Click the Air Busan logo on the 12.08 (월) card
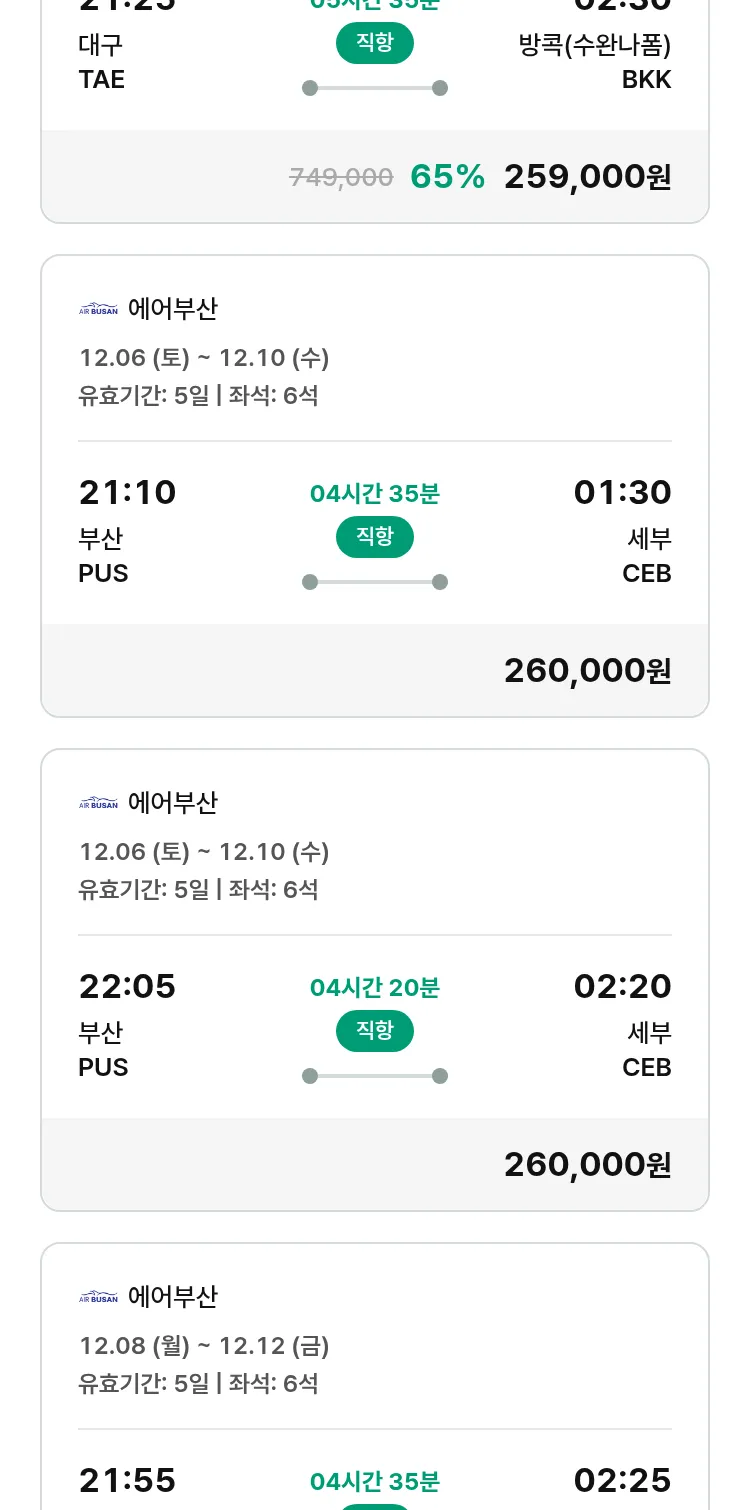The width and height of the screenshot is (750, 1510). (x=98, y=1297)
